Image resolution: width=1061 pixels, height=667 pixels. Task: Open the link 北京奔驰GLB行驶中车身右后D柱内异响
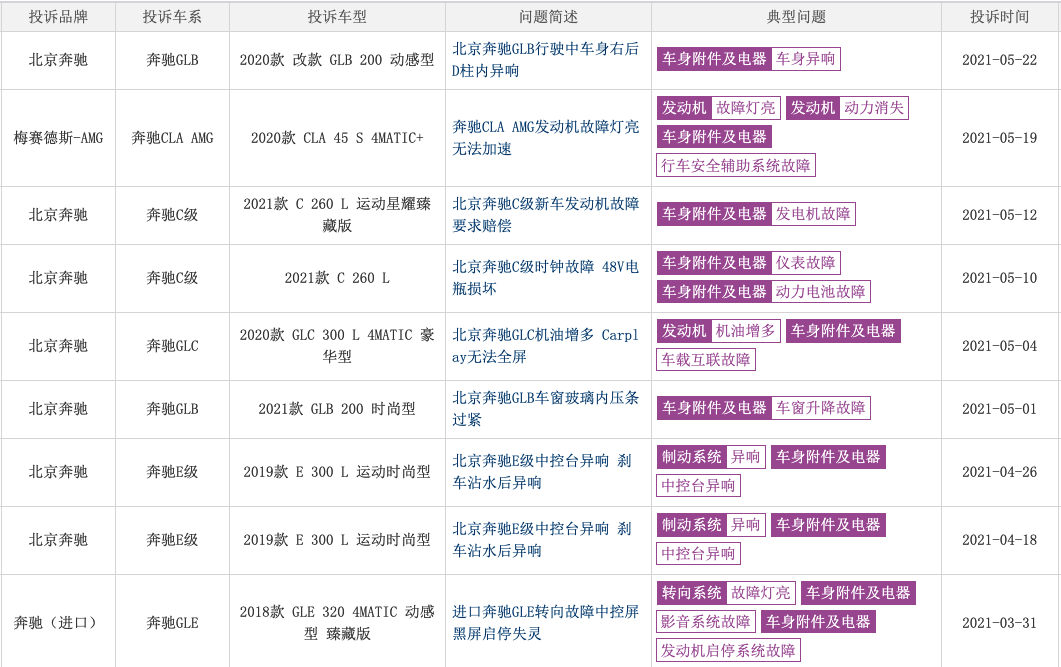click(x=545, y=60)
